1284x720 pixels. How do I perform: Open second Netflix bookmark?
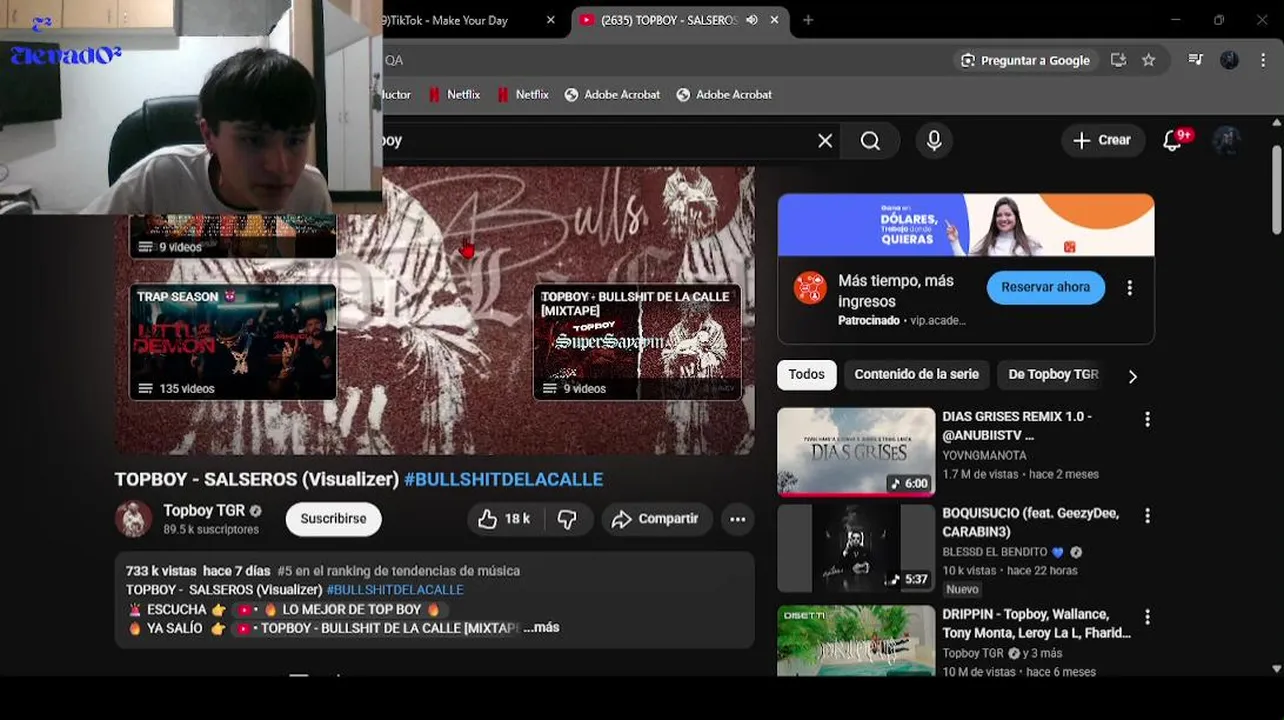(522, 95)
